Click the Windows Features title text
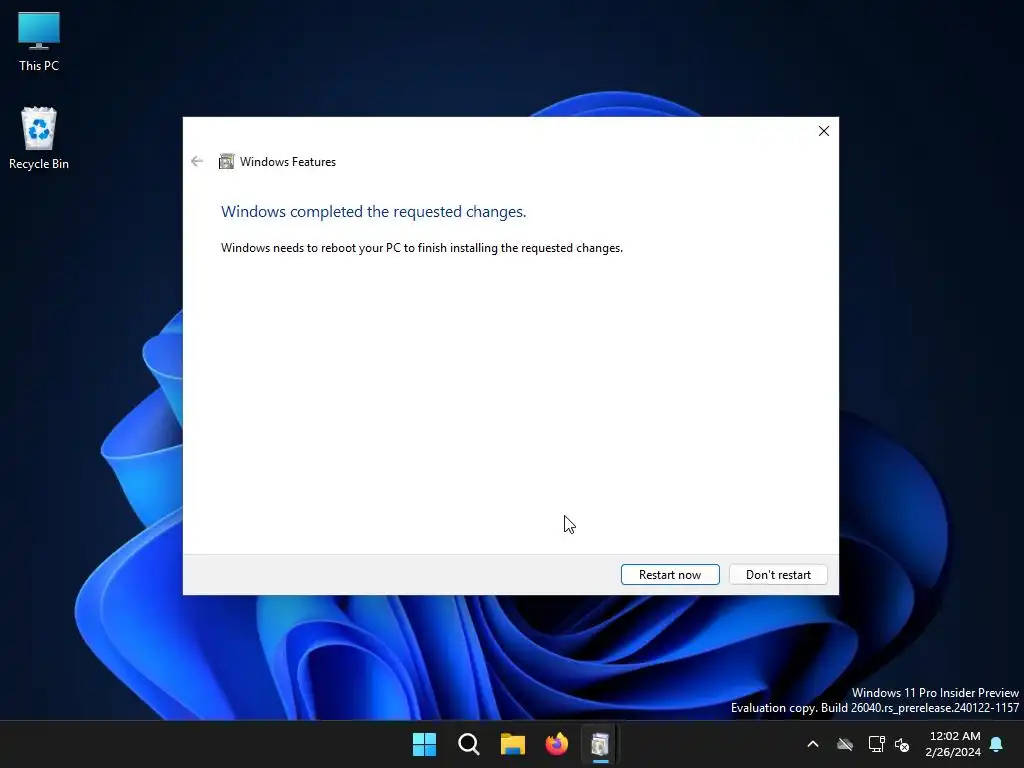The height and width of the screenshot is (768, 1024). coord(287,162)
